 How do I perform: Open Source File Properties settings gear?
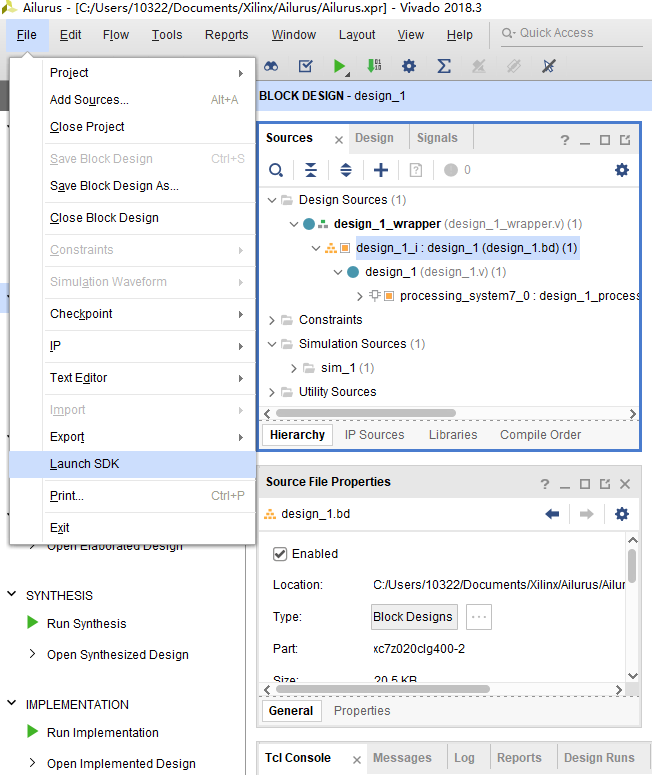pyautogui.click(x=622, y=514)
